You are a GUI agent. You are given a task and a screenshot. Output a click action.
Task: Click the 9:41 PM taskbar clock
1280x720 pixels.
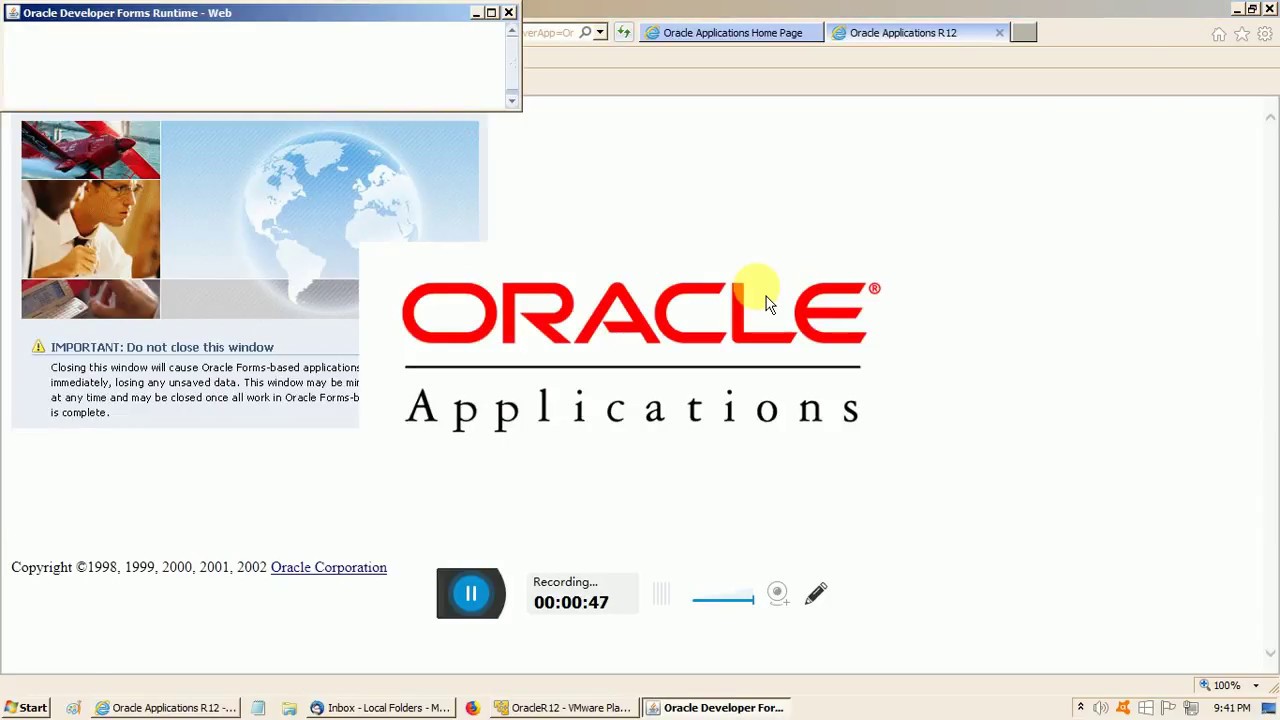click(x=1232, y=708)
